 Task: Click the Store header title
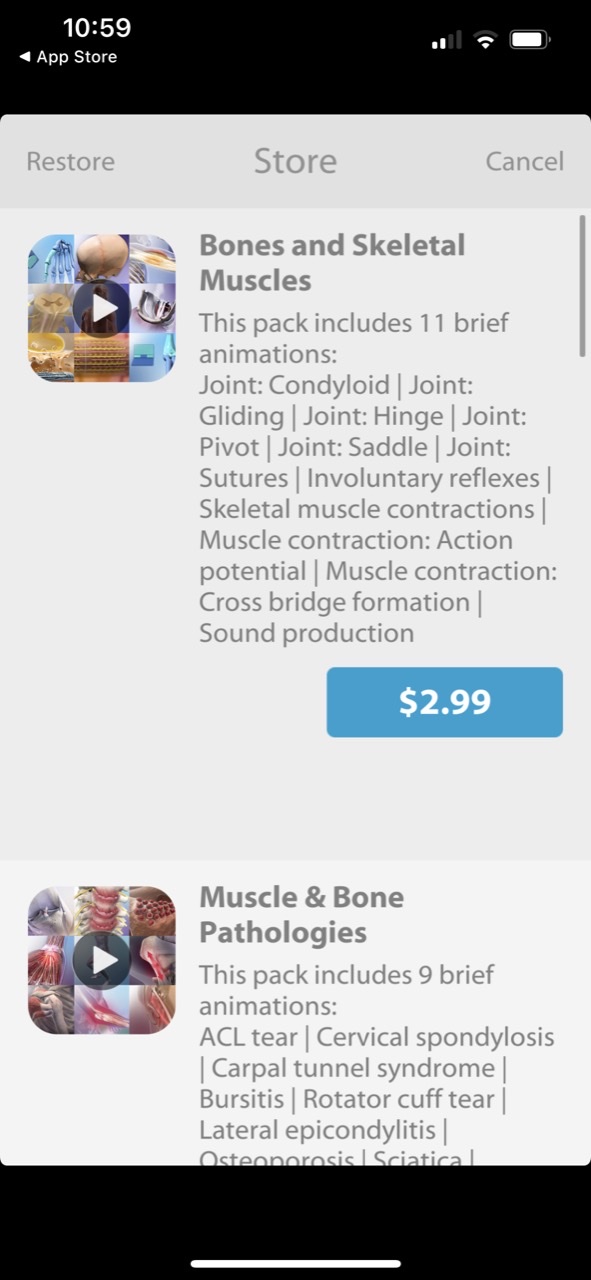tap(295, 161)
